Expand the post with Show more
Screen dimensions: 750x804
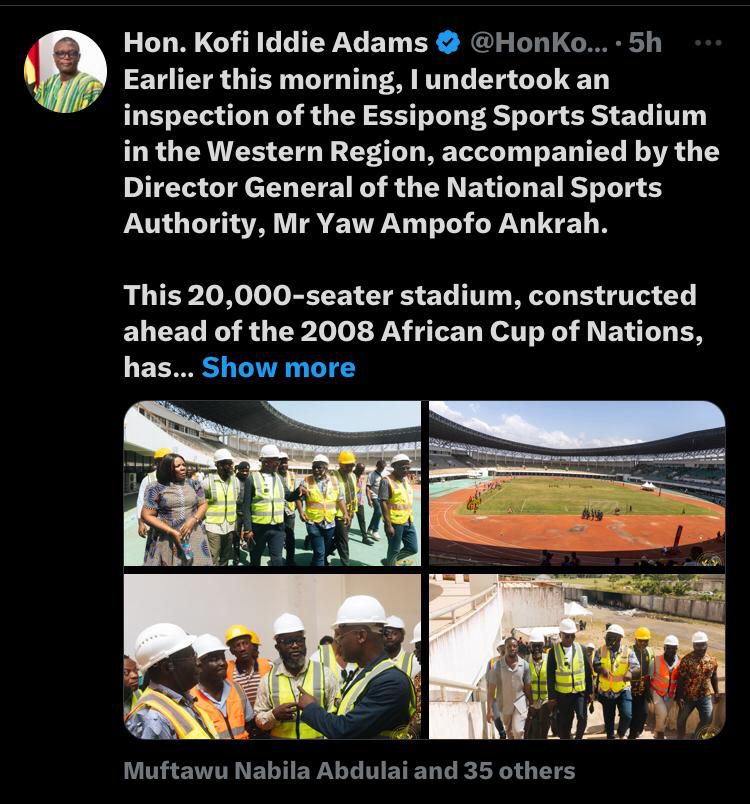(278, 368)
